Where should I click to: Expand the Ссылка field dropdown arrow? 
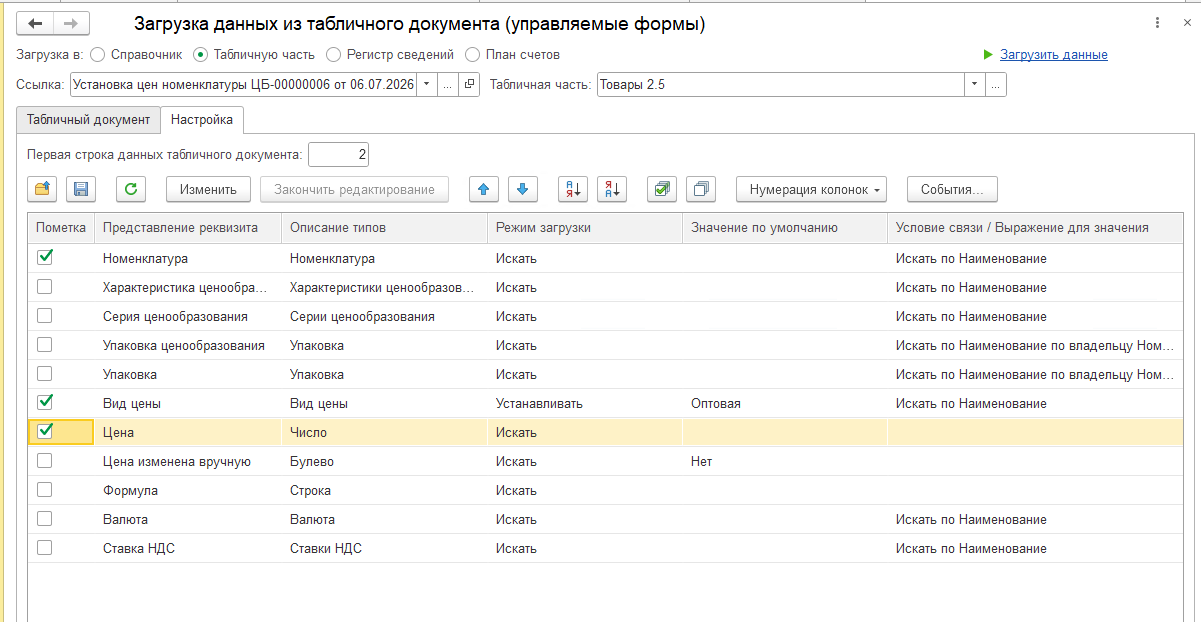click(427, 85)
